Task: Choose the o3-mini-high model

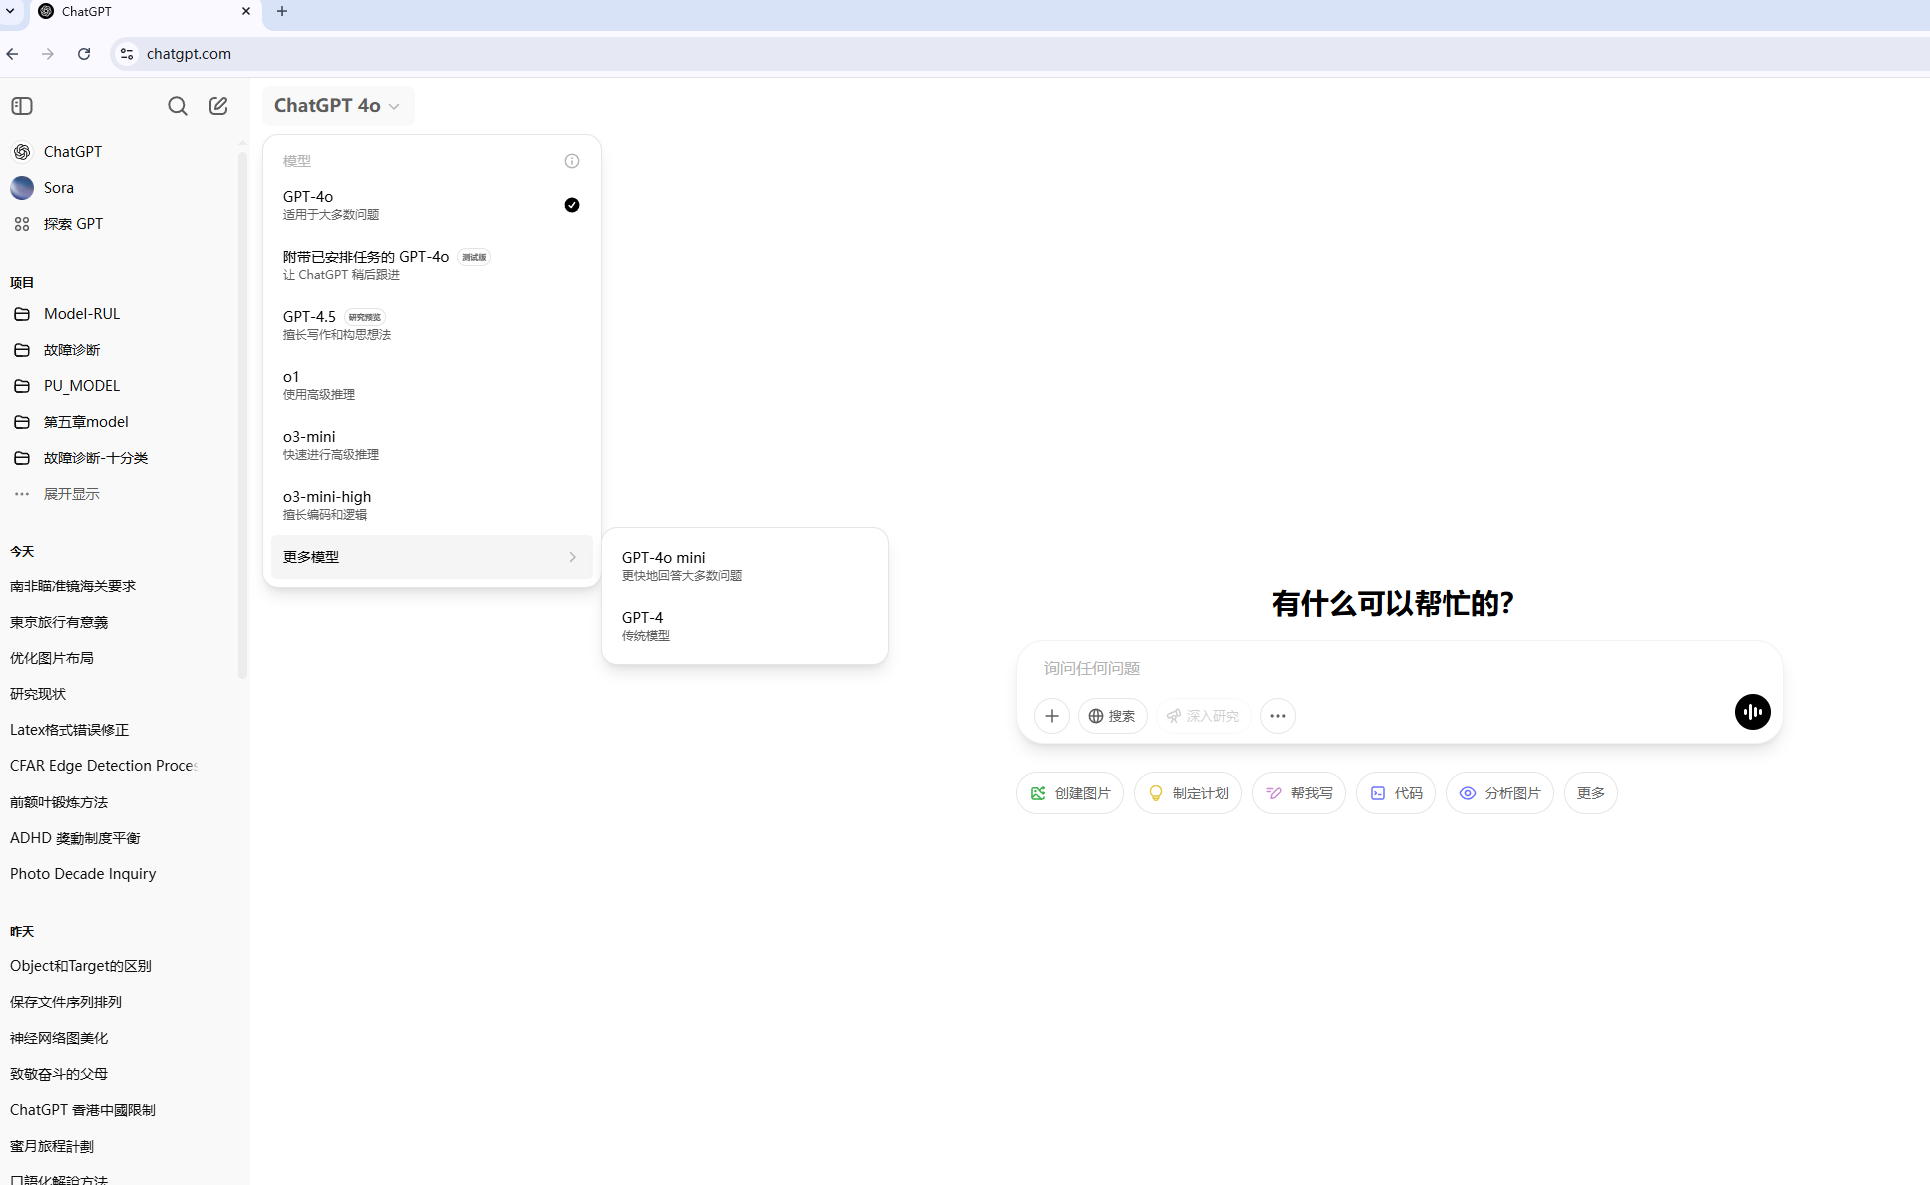Action: point(432,505)
